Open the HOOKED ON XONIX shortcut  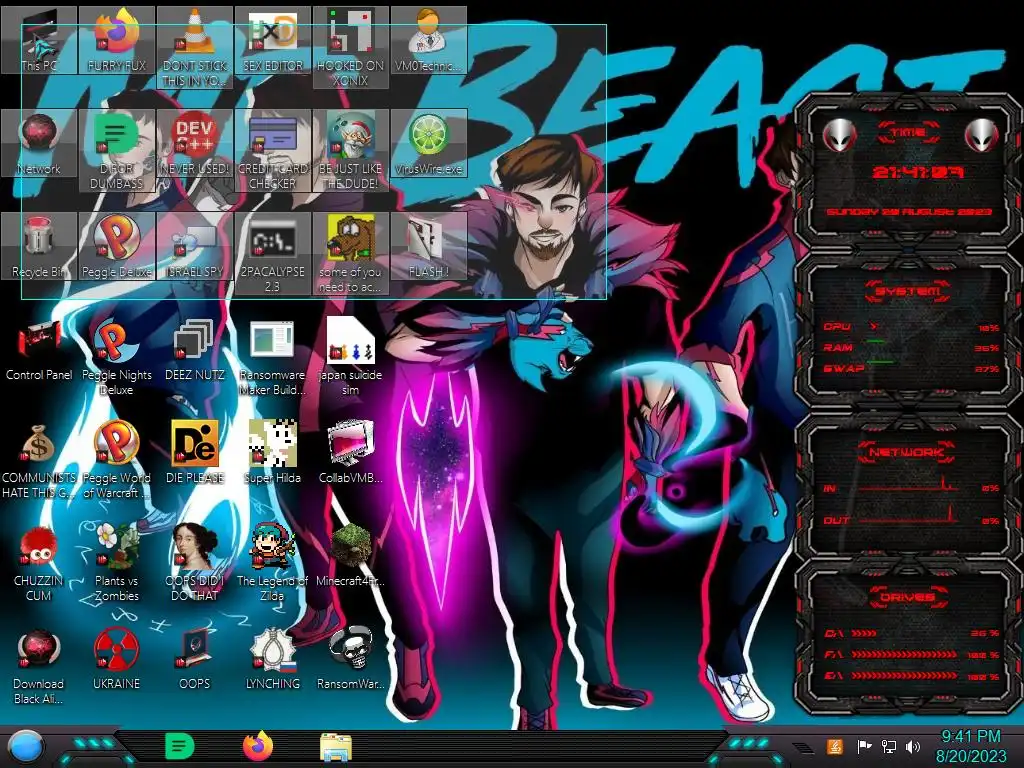coord(351,47)
